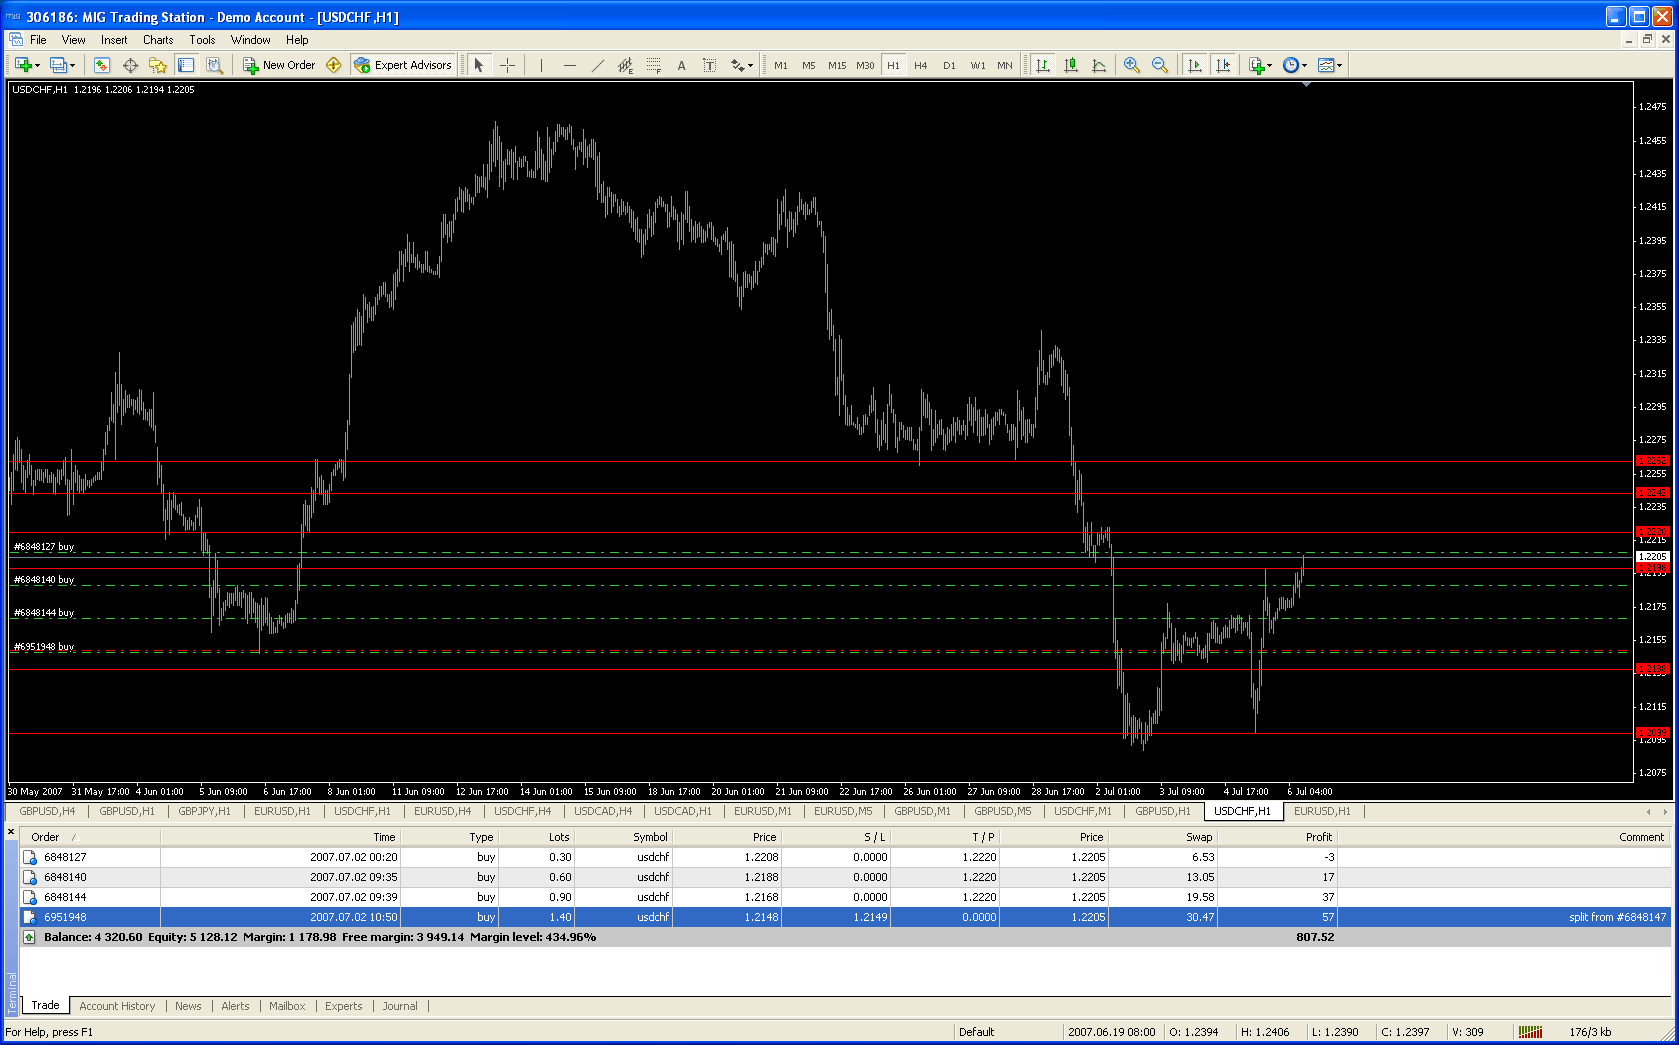Toggle the Expert Advisors button
This screenshot has width=1679, height=1045.
point(403,65)
